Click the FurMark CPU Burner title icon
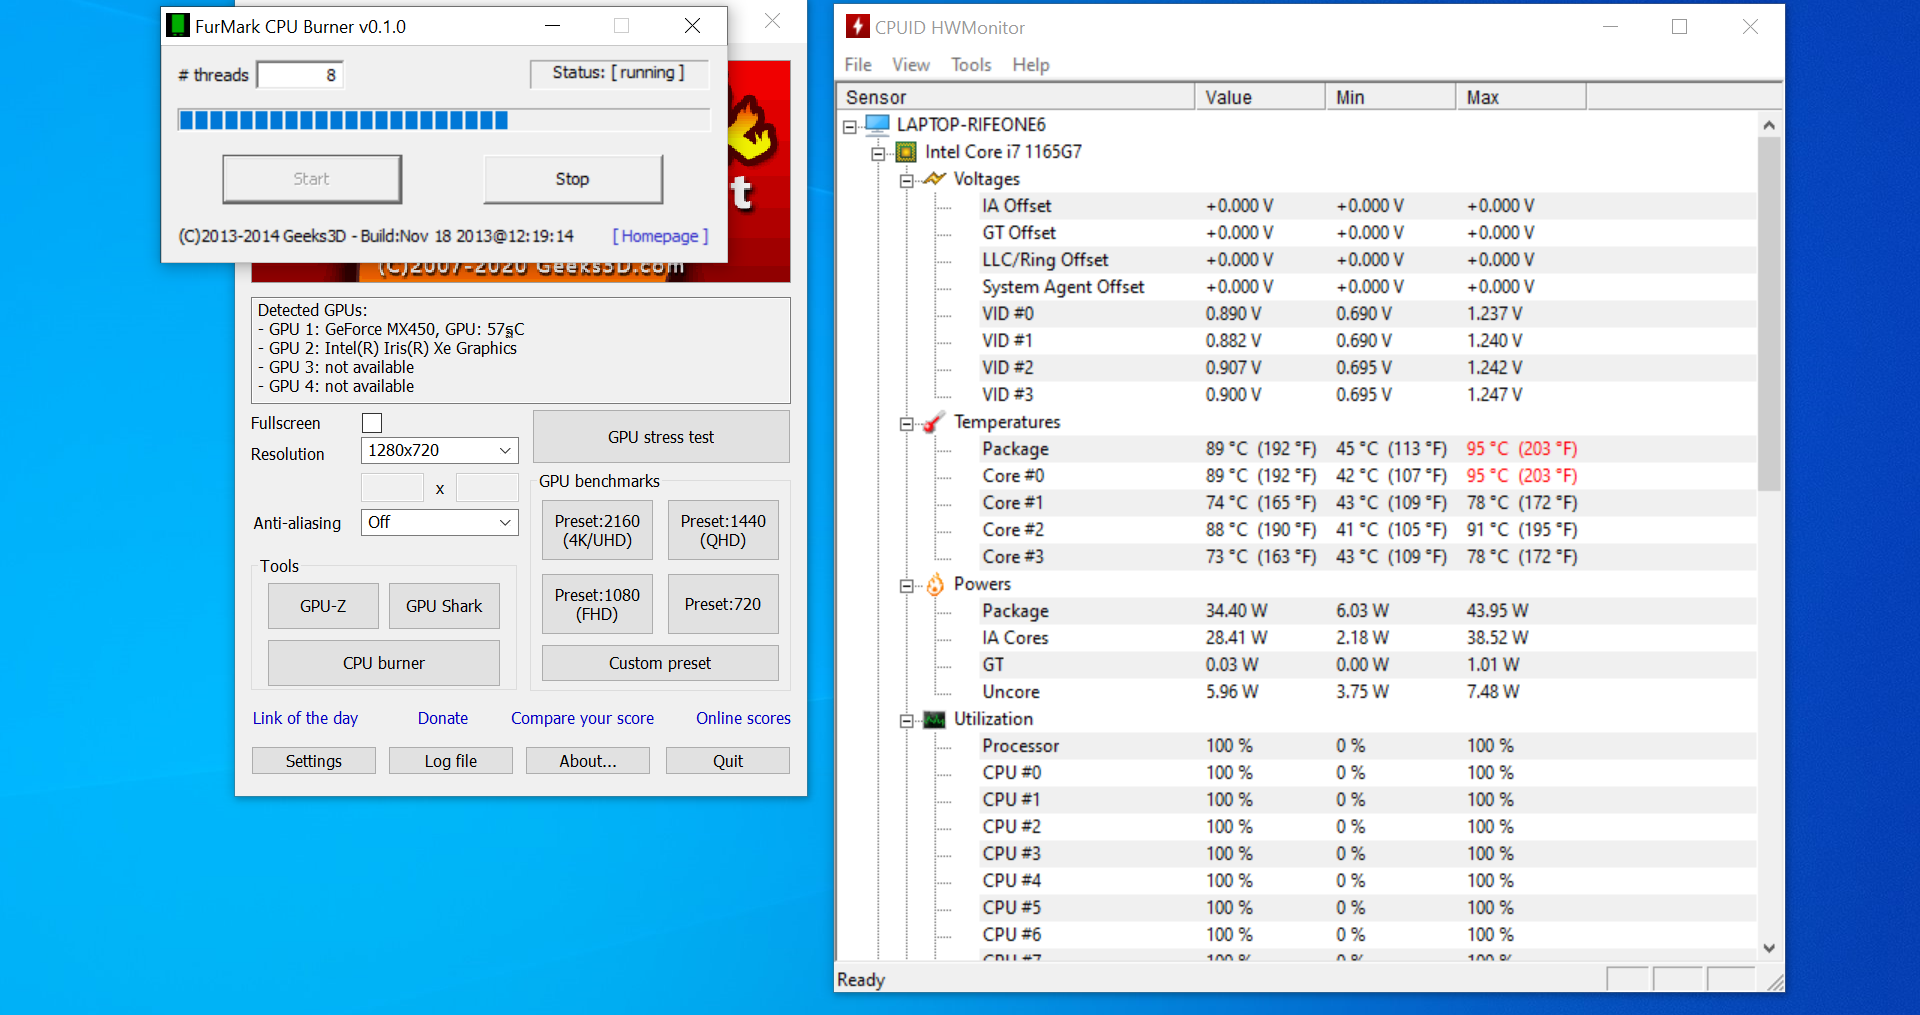 click(177, 26)
